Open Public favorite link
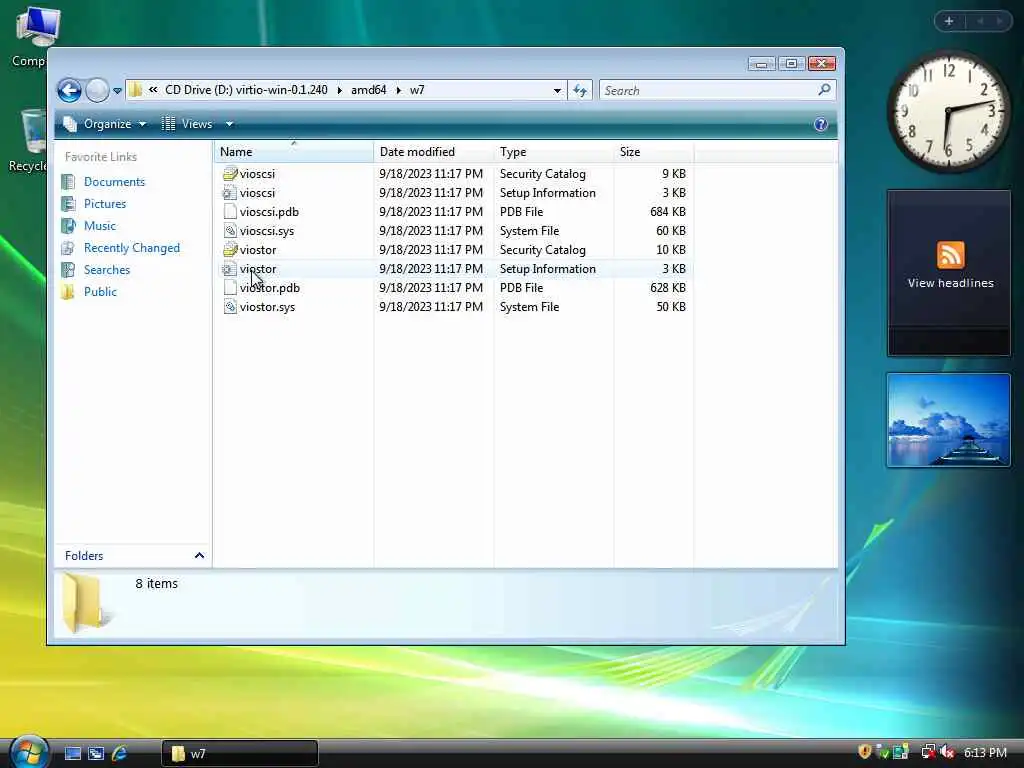1024x768 pixels. click(x=100, y=292)
